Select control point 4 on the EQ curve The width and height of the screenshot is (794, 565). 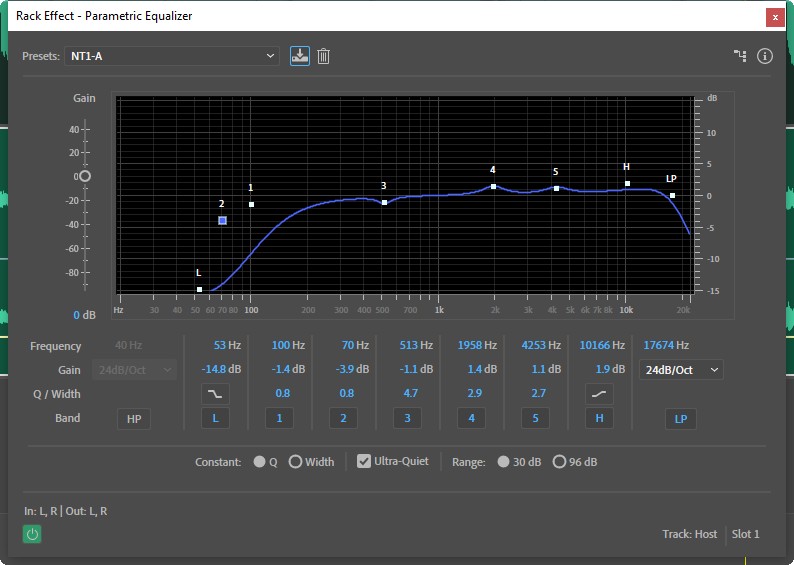pos(493,186)
